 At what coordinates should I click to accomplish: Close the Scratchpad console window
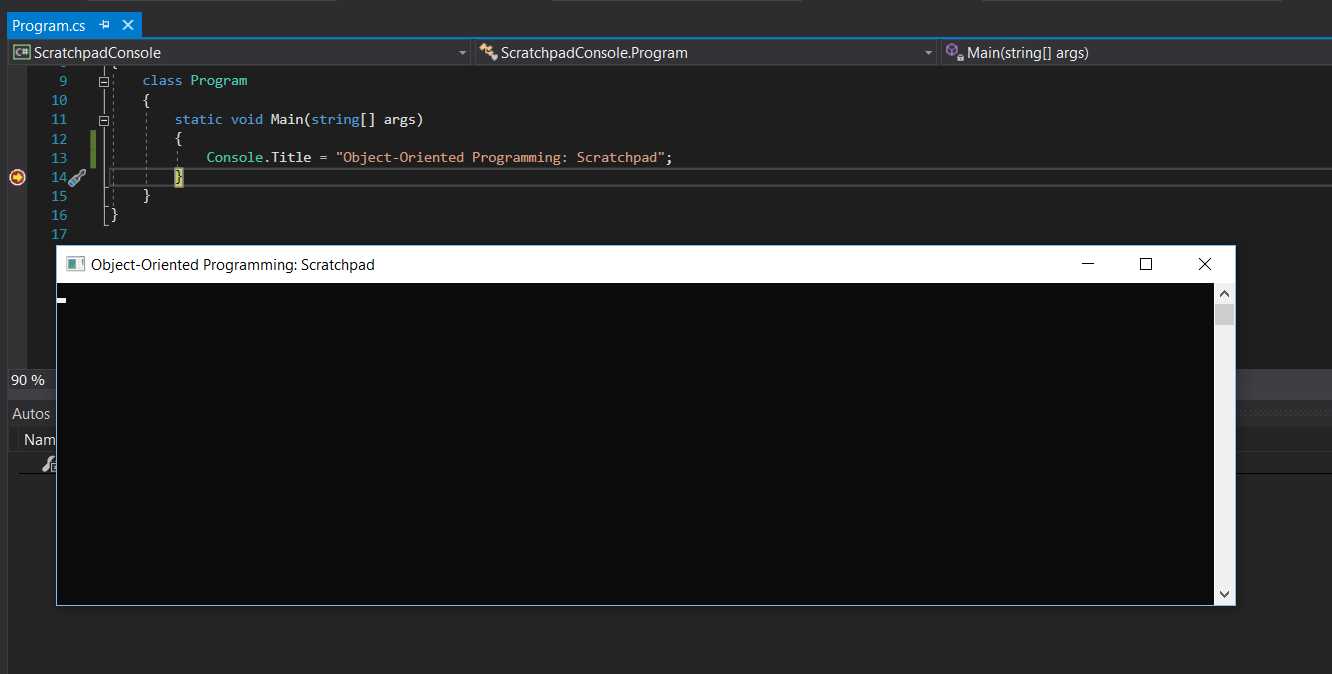pyautogui.click(x=1205, y=264)
